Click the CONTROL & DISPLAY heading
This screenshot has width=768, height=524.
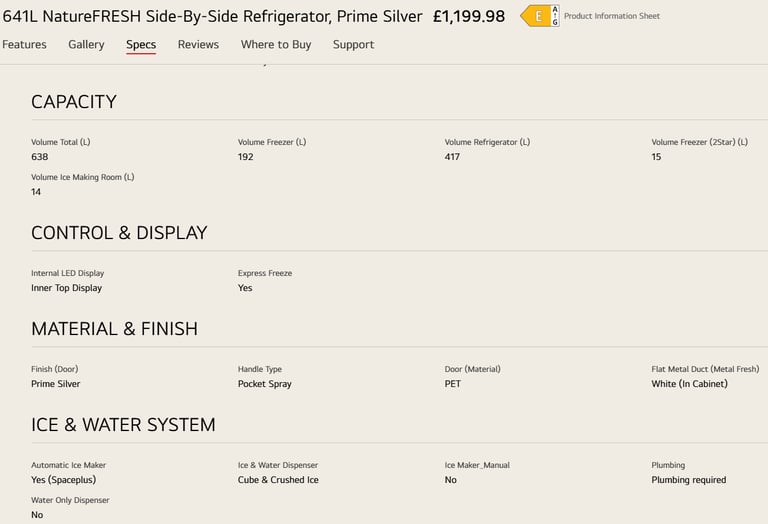pos(120,233)
